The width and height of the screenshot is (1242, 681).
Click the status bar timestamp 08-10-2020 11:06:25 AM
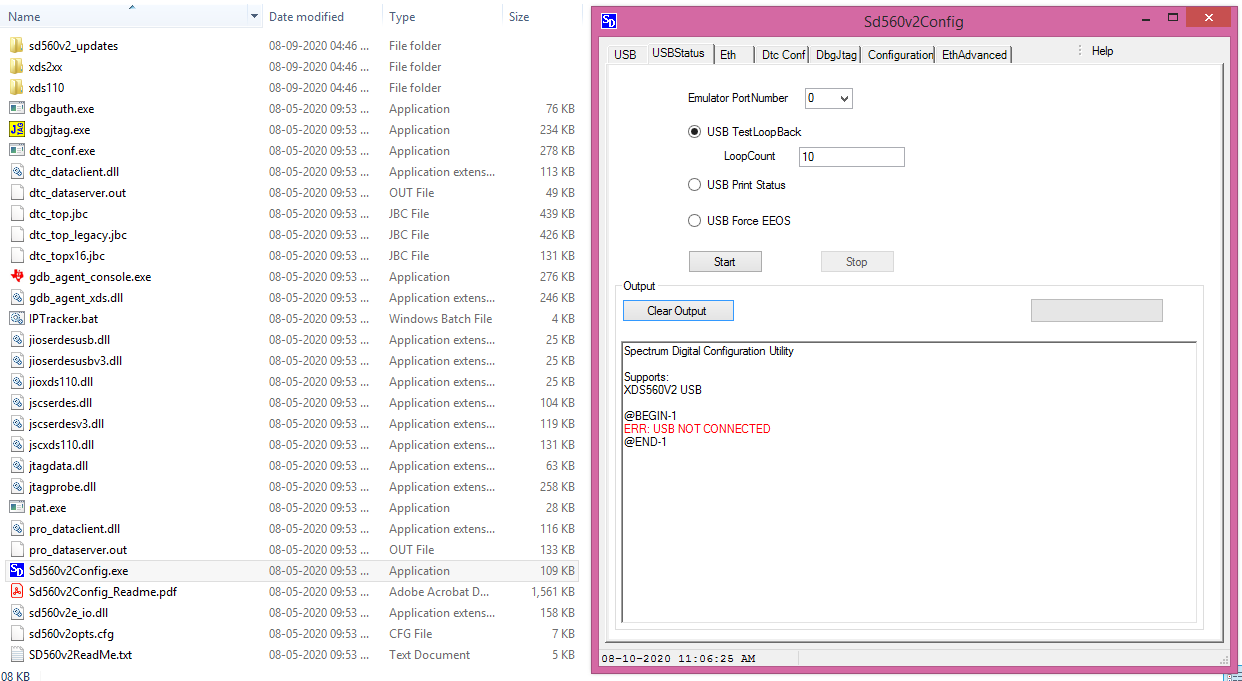coord(678,659)
